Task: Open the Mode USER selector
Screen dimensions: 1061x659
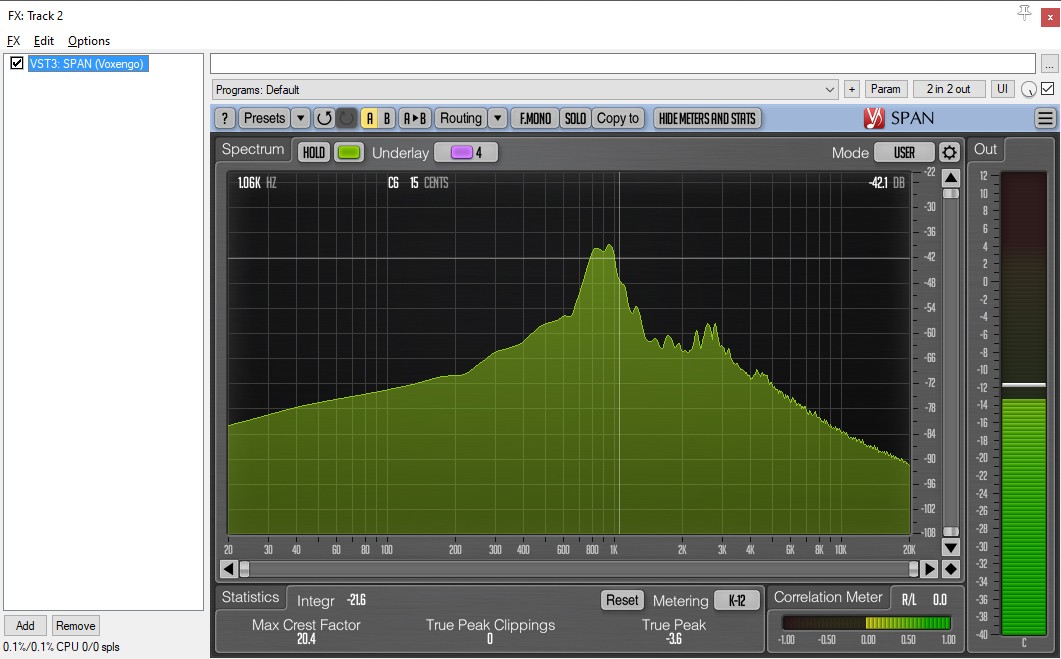Action: coord(904,152)
